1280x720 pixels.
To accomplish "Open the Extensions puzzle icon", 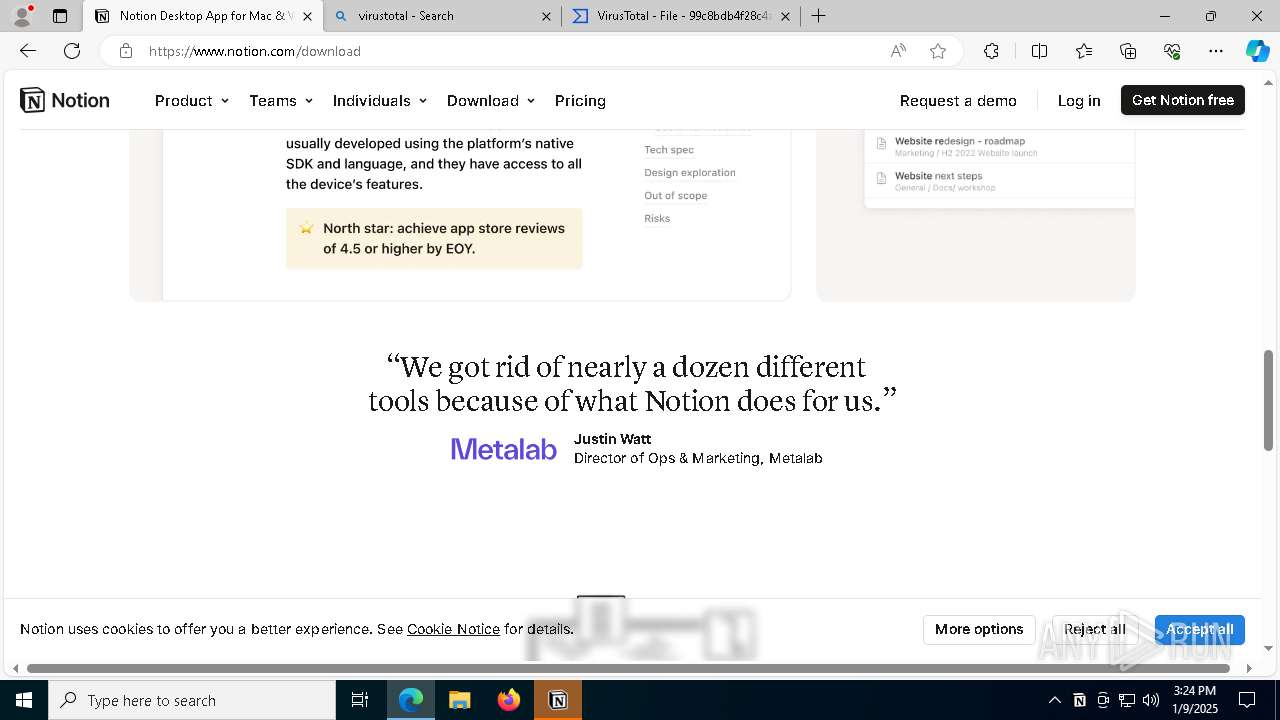I will tap(991, 51).
